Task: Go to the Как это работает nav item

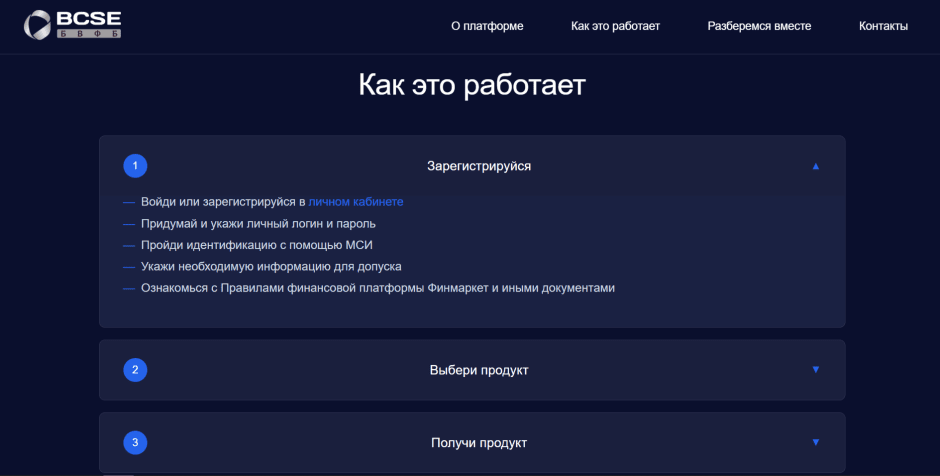Action: coord(615,26)
